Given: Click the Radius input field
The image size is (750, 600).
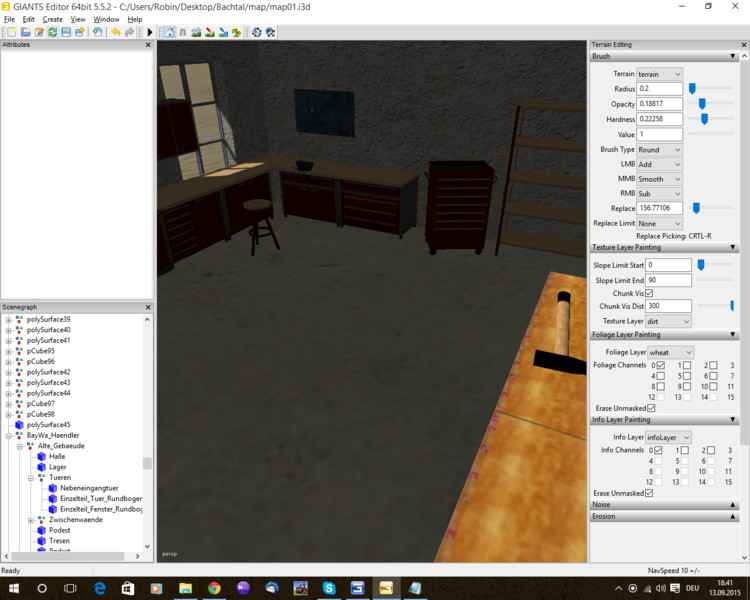Looking at the screenshot, I should 659,89.
